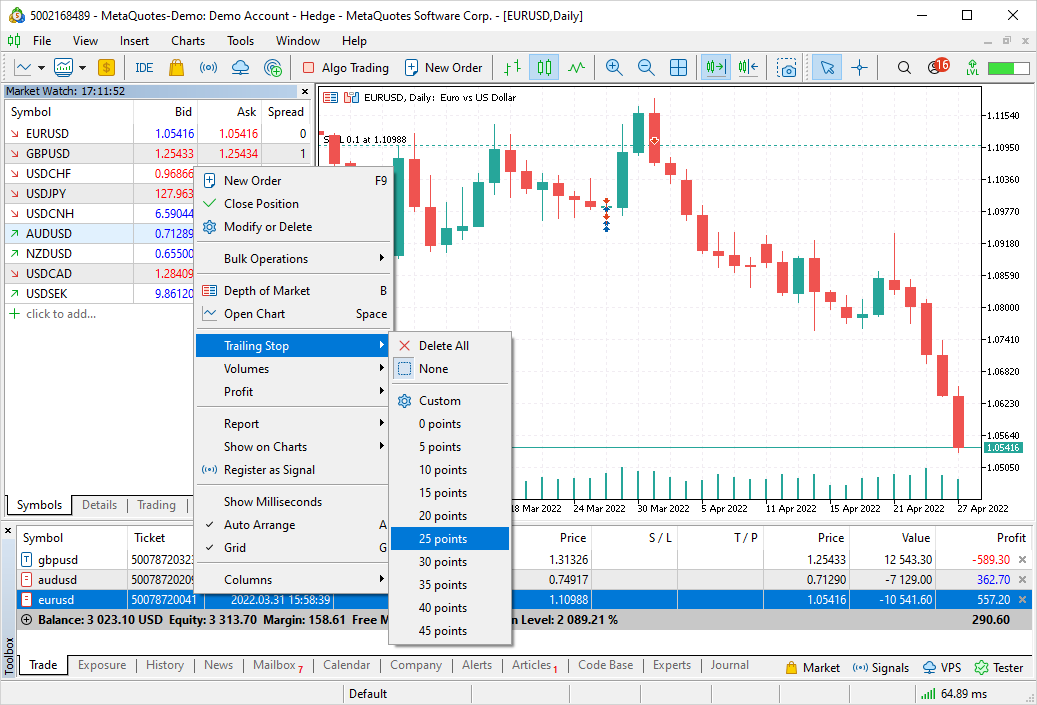The height and width of the screenshot is (705, 1037).
Task: Open the History tab in Toolbox
Action: point(165,665)
